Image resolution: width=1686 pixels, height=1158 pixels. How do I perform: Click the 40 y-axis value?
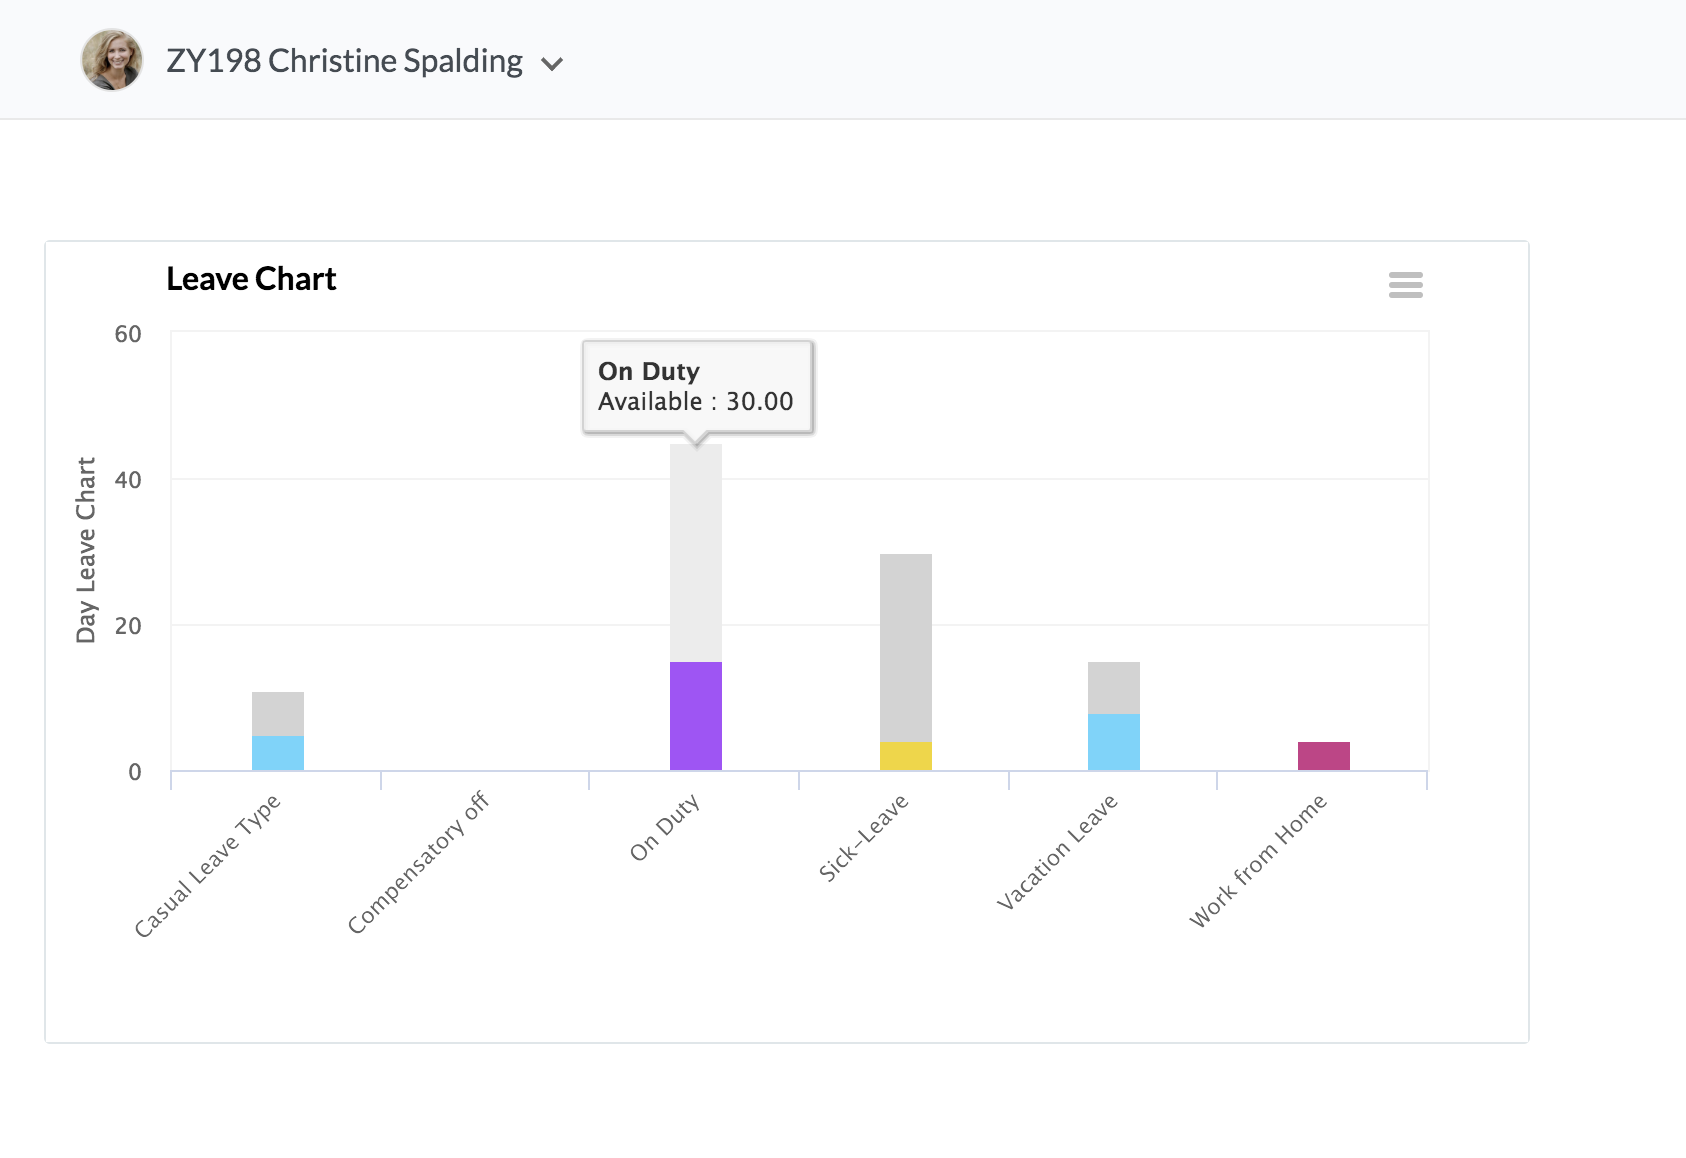pyautogui.click(x=128, y=480)
